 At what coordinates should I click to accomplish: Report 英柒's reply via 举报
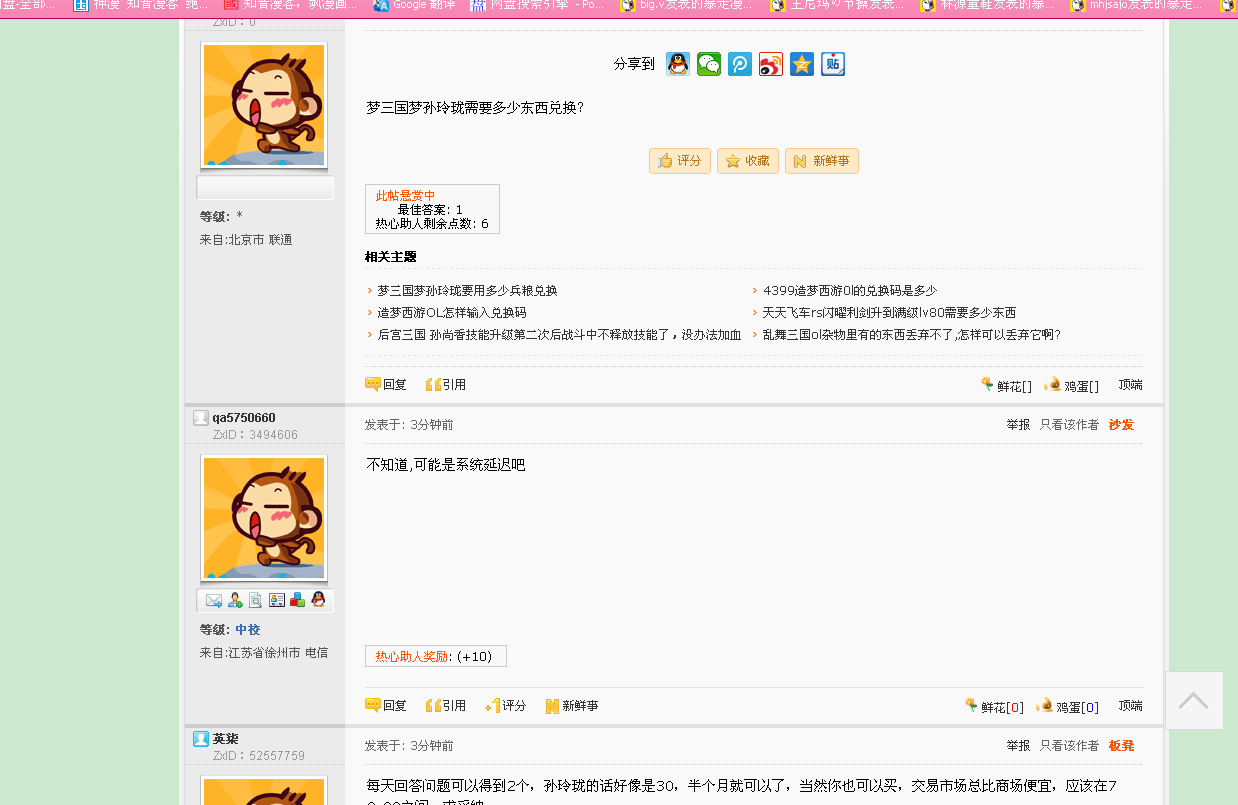(1018, 746)
